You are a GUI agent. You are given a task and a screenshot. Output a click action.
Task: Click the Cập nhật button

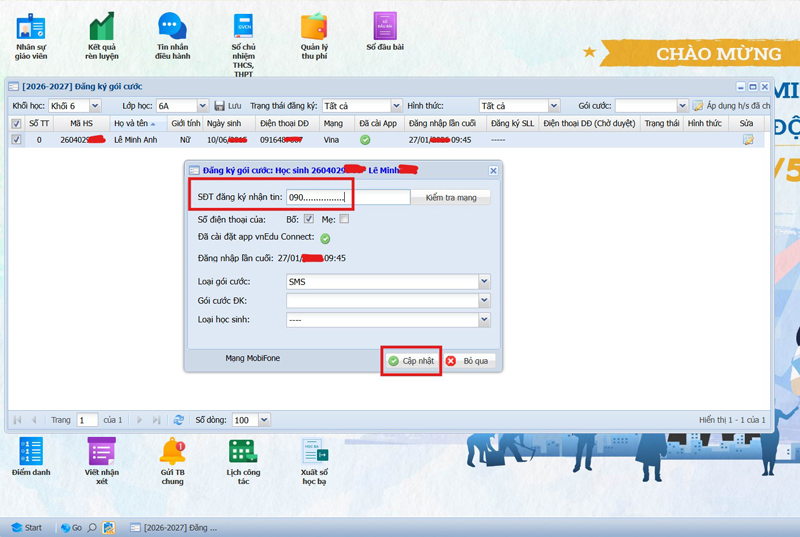pos(411,361)
